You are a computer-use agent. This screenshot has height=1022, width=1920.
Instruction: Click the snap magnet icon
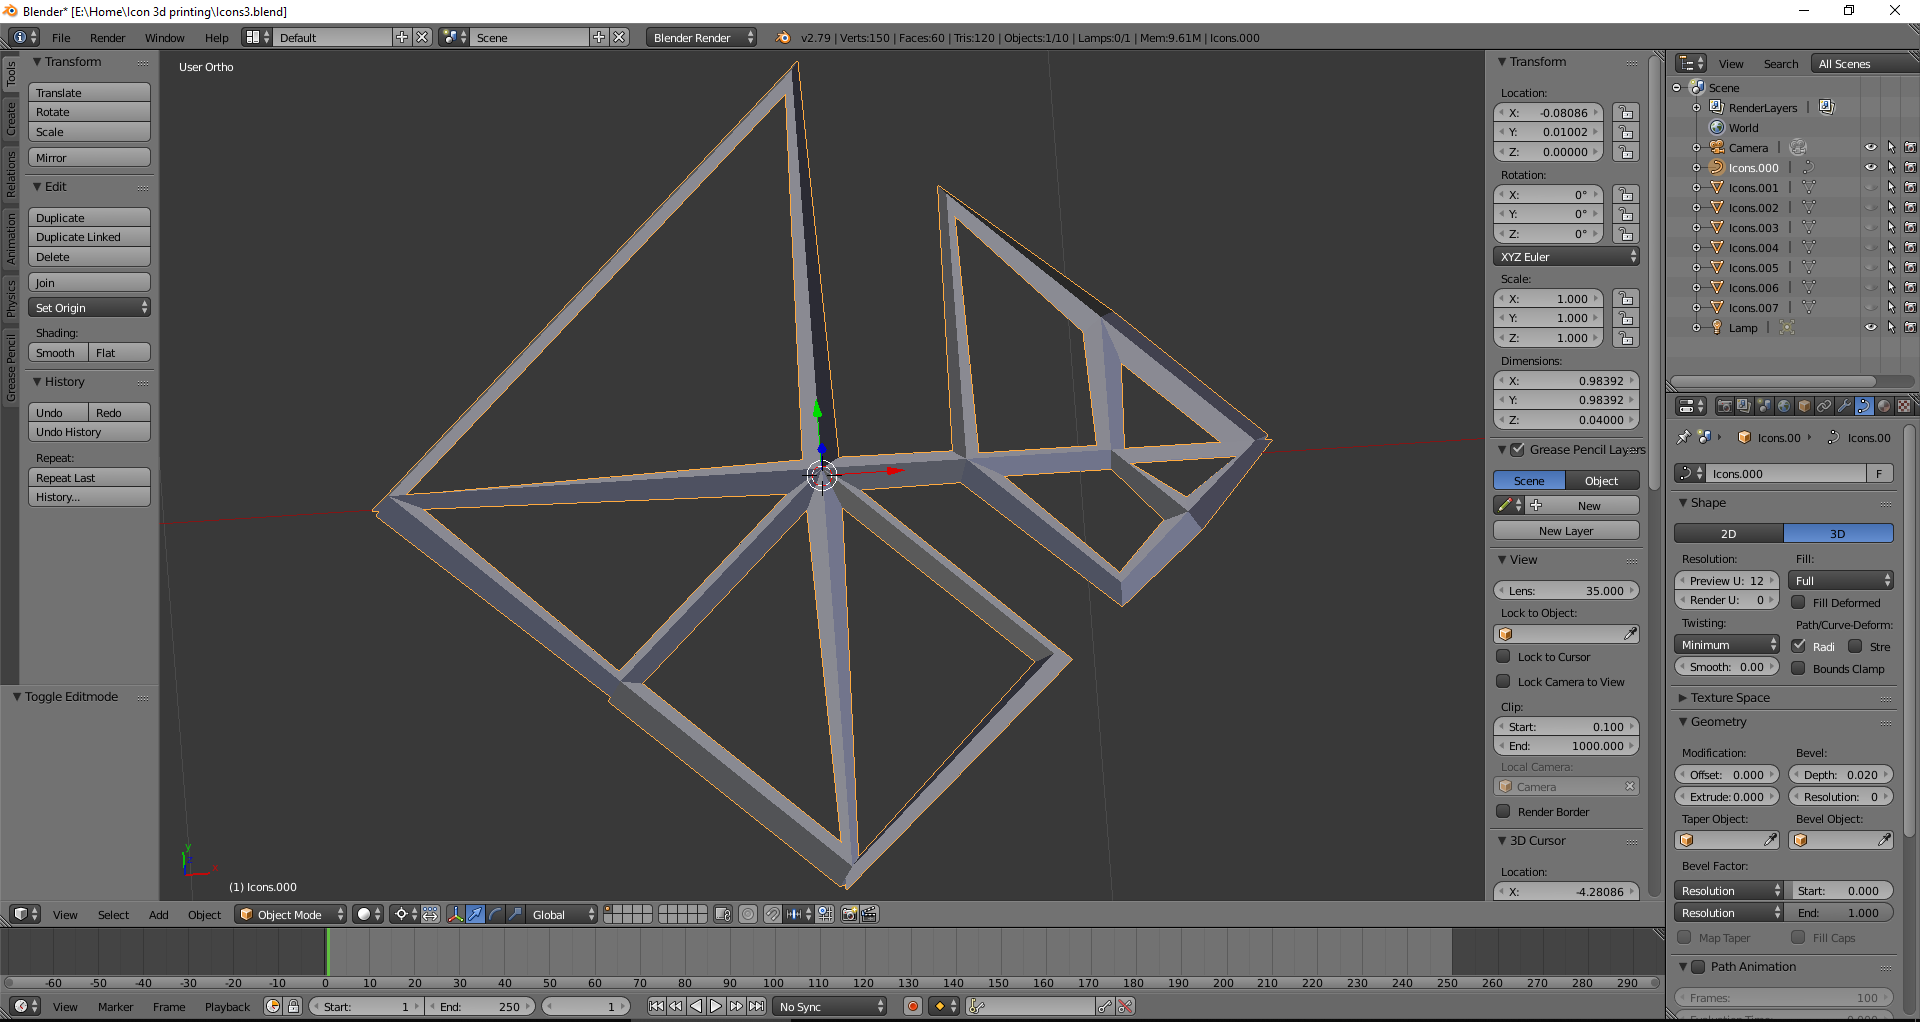click(x=772, y=914)
